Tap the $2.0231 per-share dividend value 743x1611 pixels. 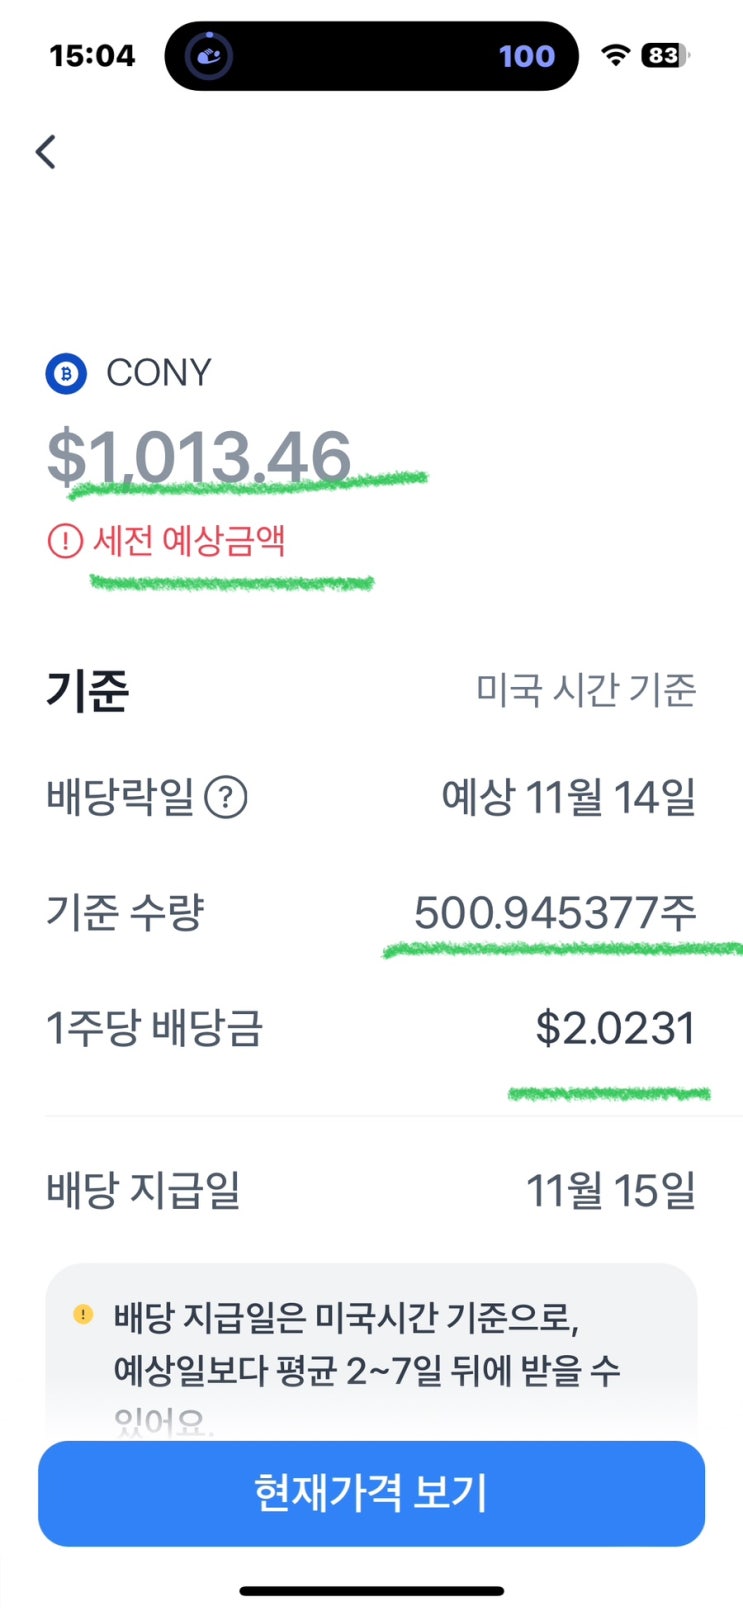coord(615,1028)
